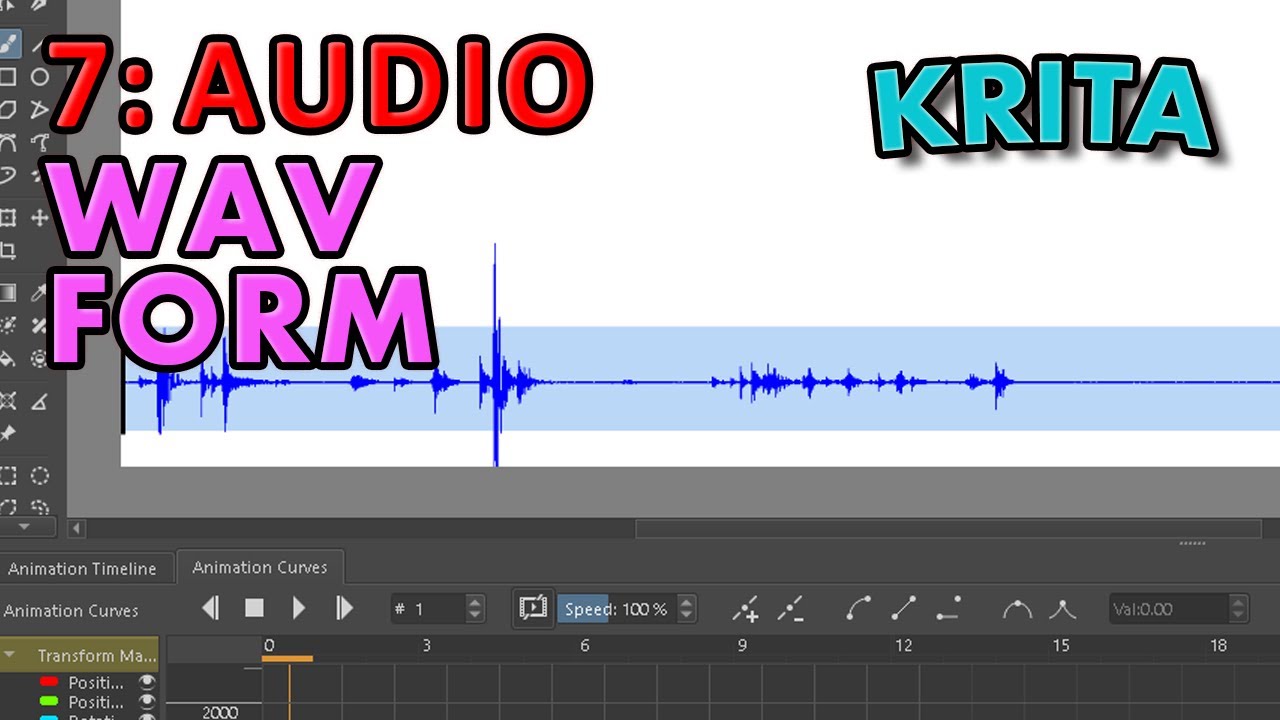Viewport: 1280px width, 720px height.
Task: Toggle the Drop Frames button
Action: click(x=533, y=608)
